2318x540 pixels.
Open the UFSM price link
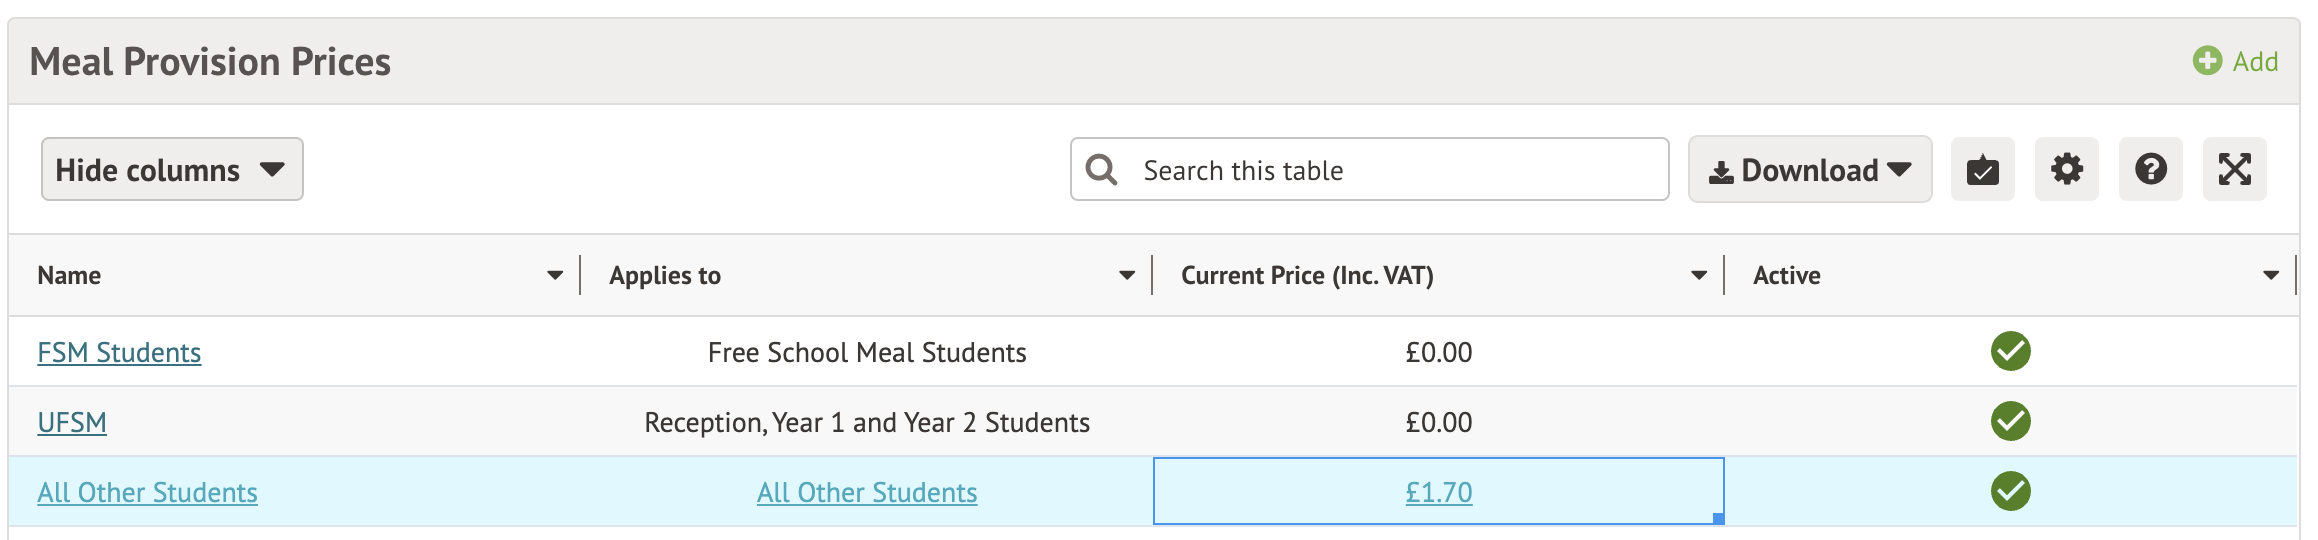point(72,423)
